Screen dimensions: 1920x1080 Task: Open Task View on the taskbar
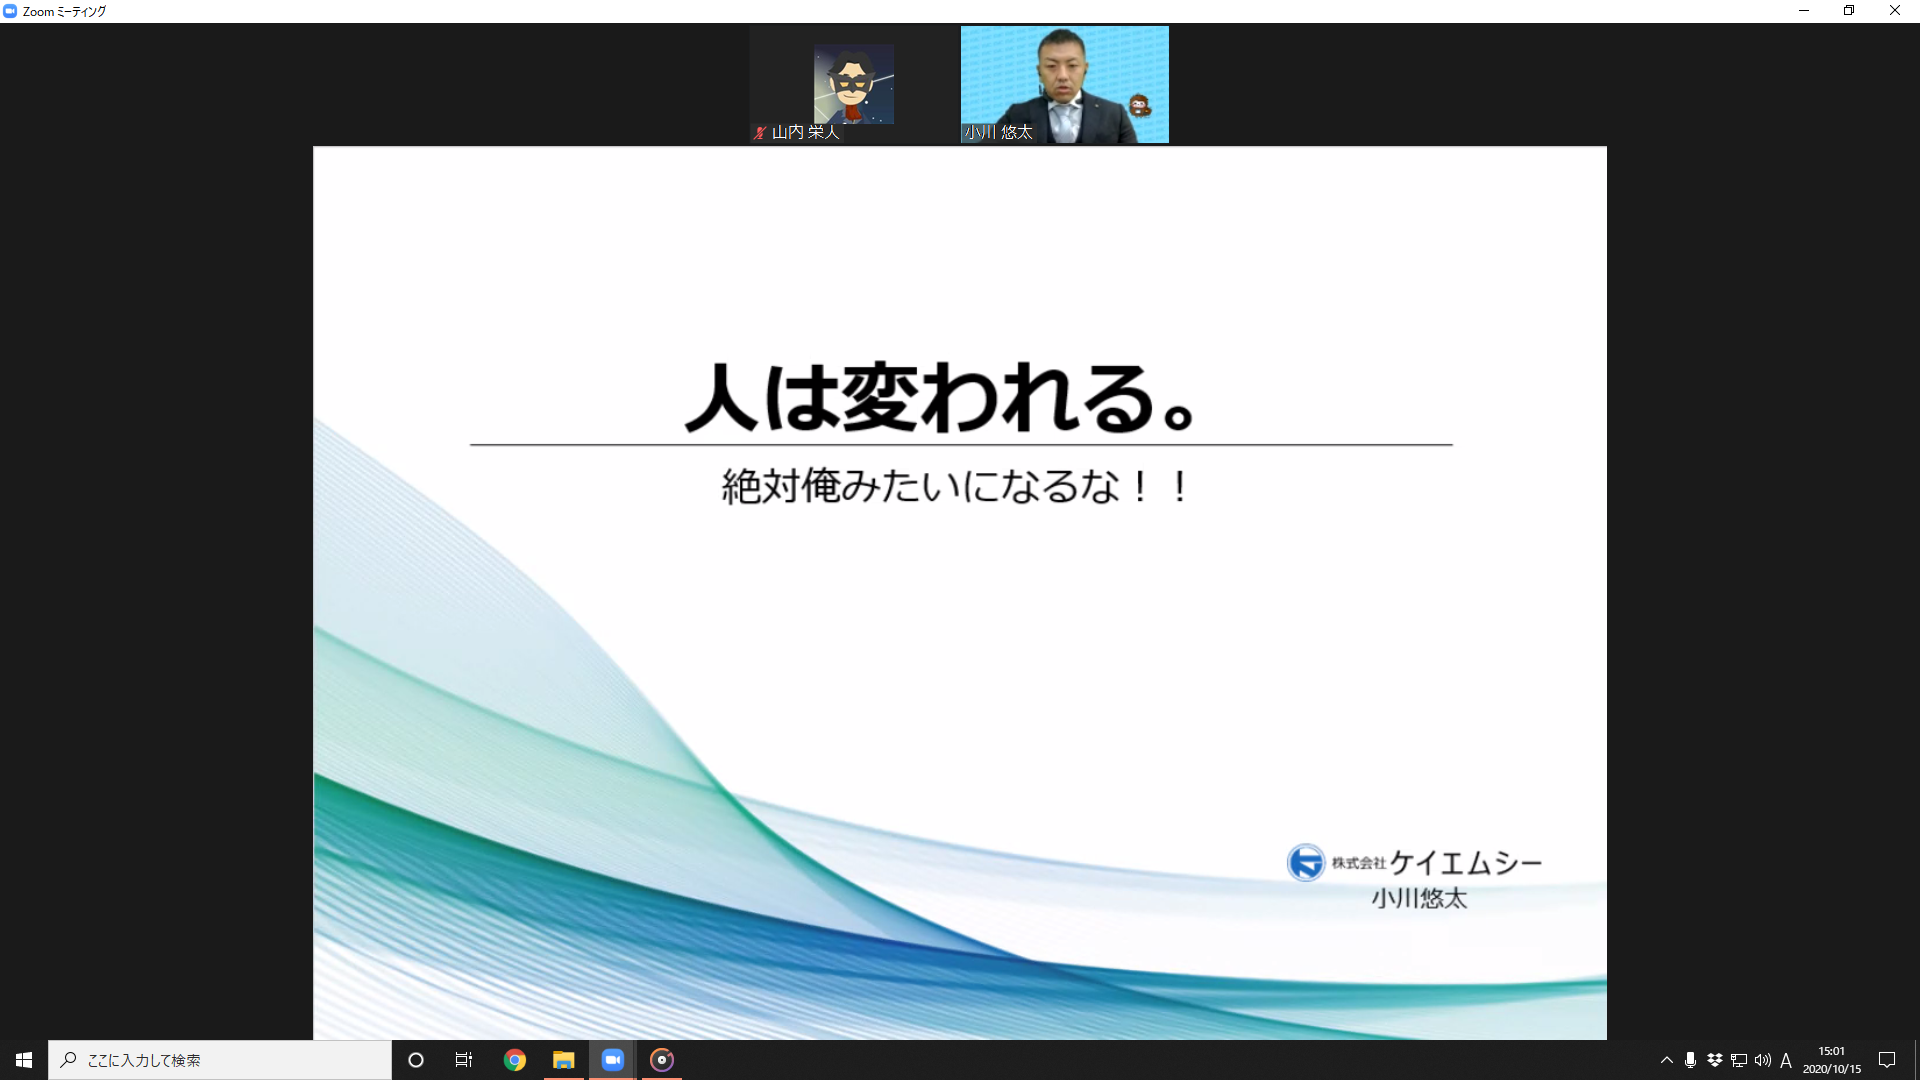pyautogui.click(x=464, y=1060)
